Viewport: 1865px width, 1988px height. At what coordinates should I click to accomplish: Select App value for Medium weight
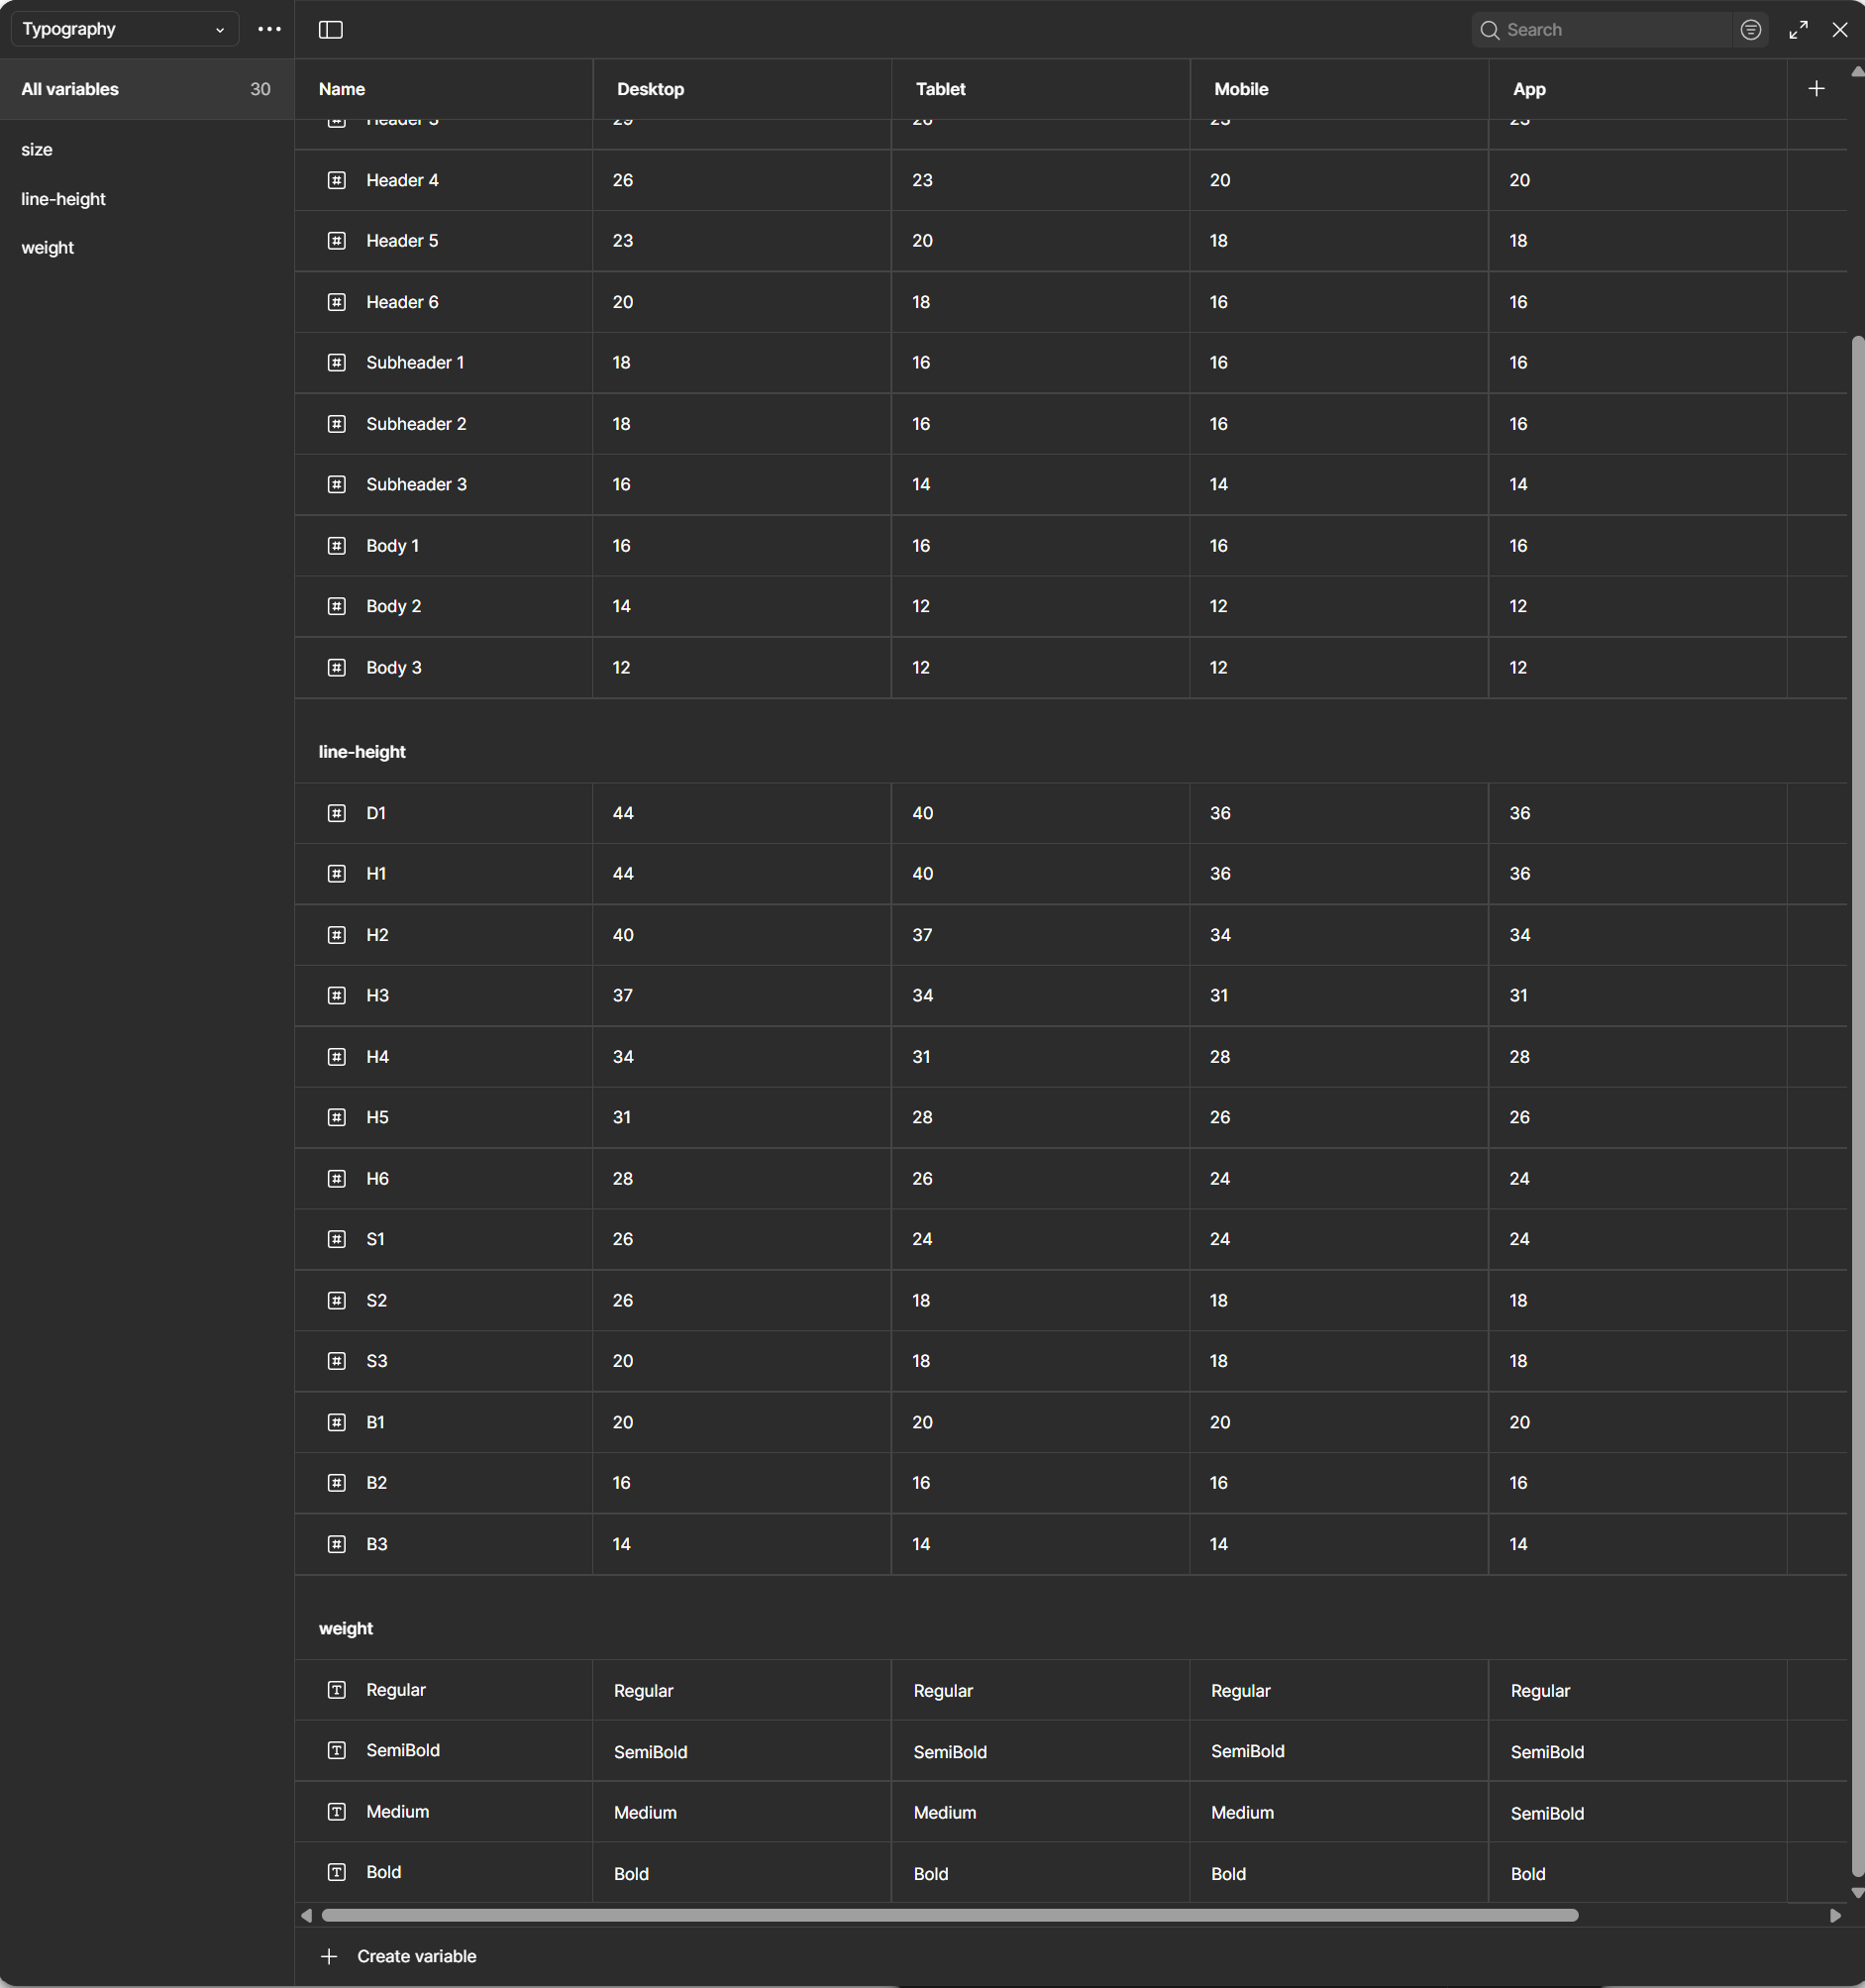click(1547, 1813)
